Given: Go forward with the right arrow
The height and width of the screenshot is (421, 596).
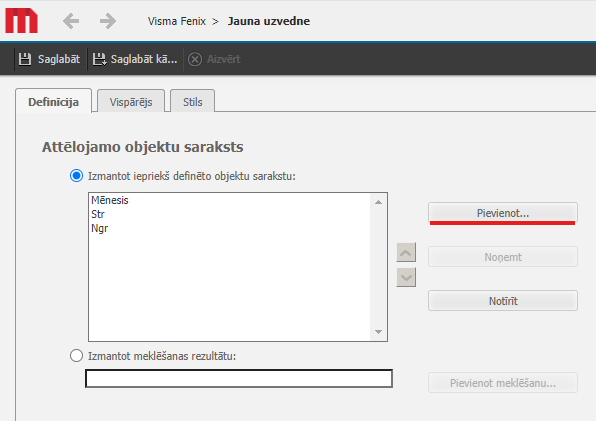Looking at the screenshot, I should tap(108, 21).
